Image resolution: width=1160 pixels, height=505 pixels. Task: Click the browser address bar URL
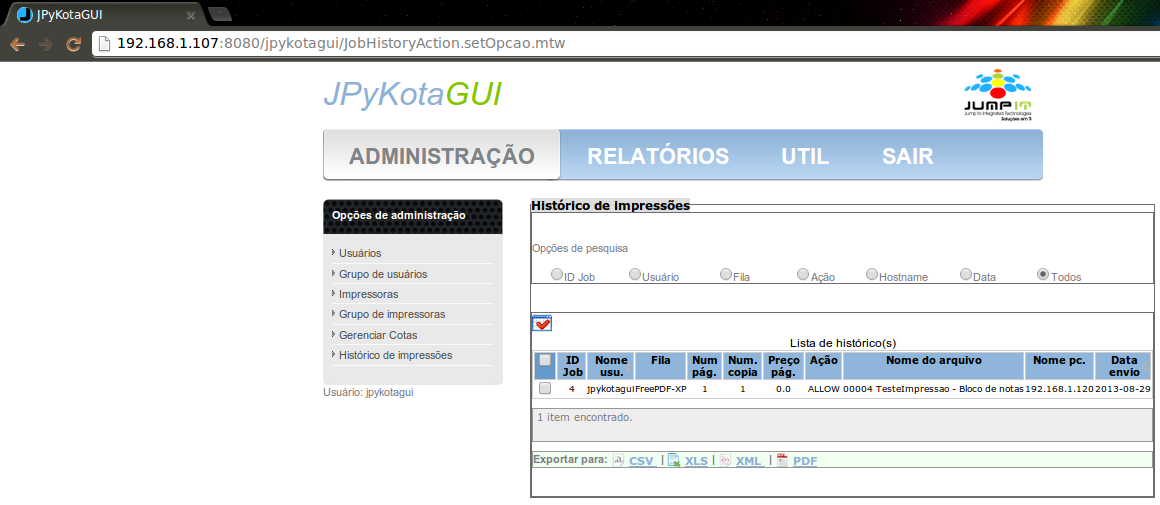pyautogui.click(x=341, y=44)
